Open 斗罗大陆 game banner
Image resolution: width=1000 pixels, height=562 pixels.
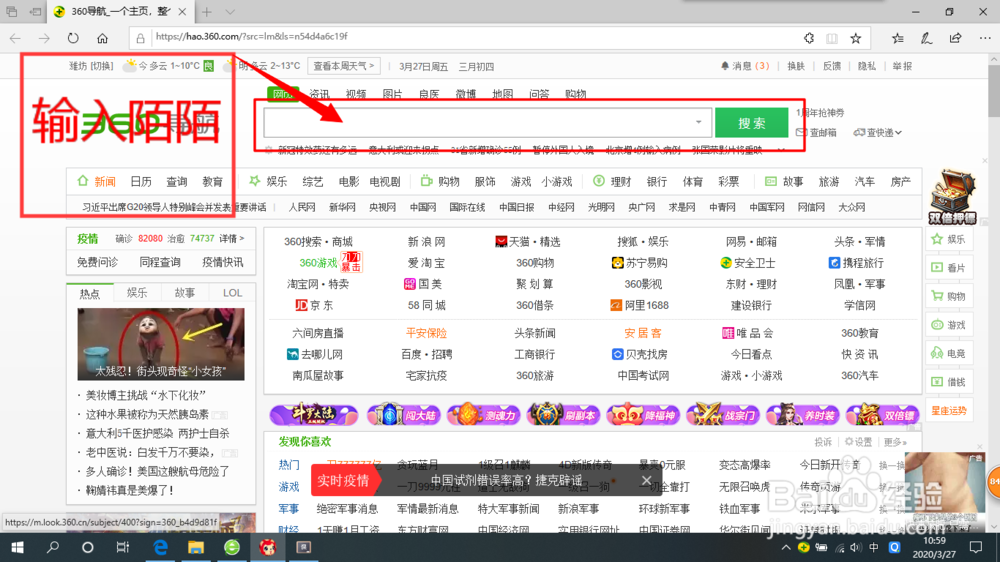pos(314,415)
